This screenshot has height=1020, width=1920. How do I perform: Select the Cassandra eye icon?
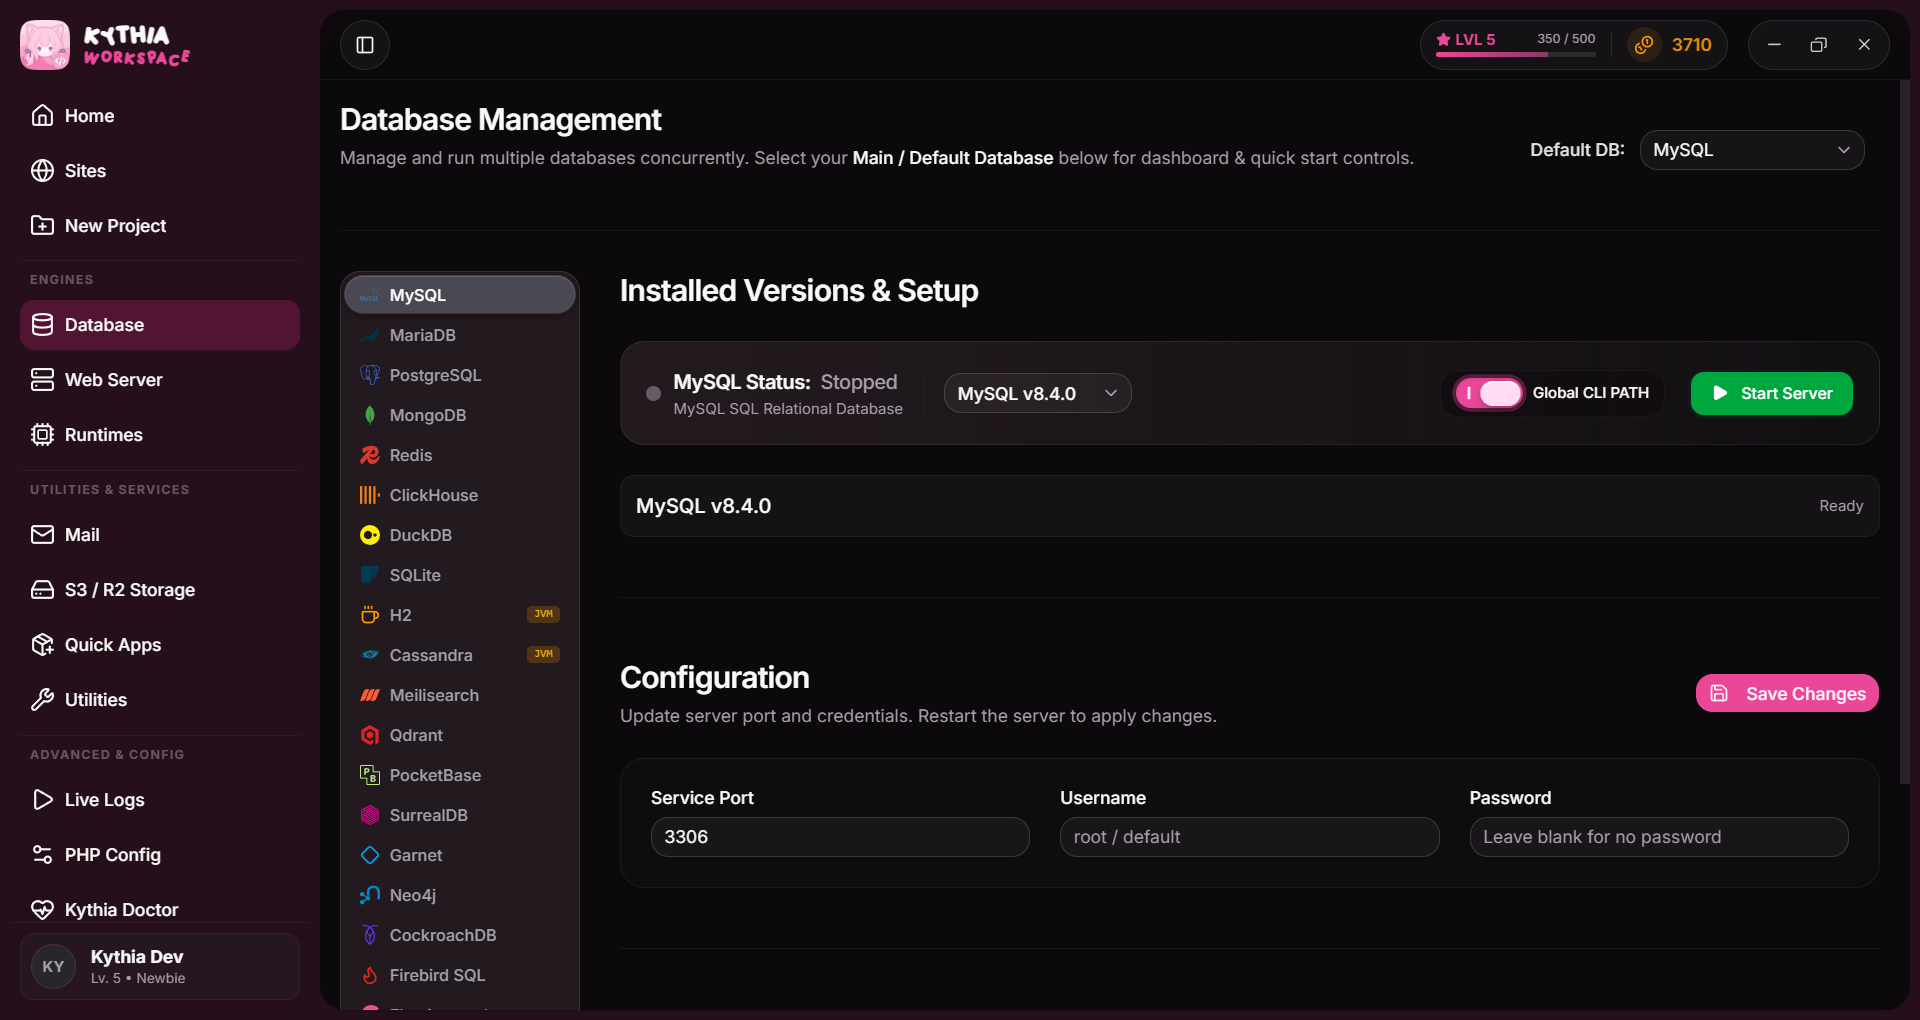(370, 655)
